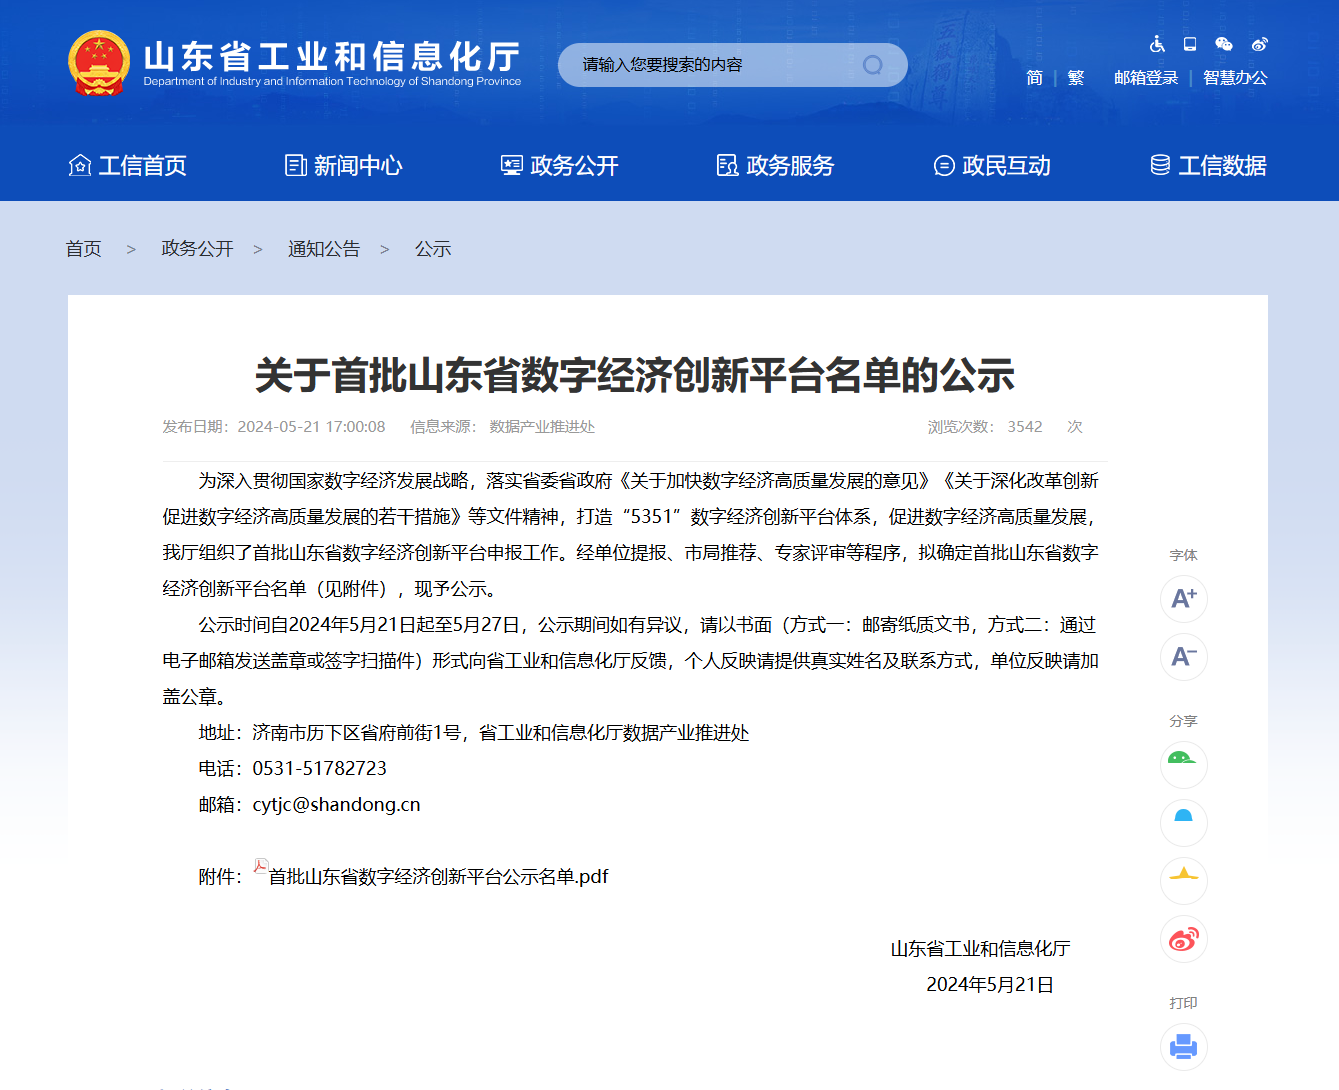Share the article via blue QQ icon
The image size is (1339, 1090).
[1184, 823]
